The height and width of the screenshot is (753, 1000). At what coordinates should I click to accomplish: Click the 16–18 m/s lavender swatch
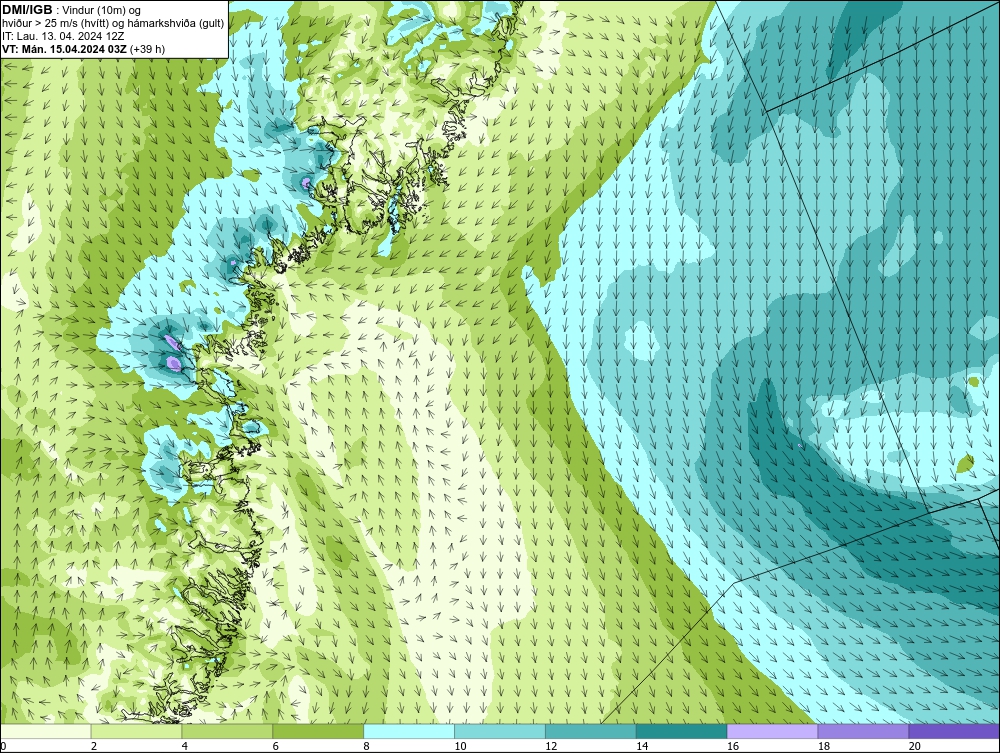pos(772,731)
